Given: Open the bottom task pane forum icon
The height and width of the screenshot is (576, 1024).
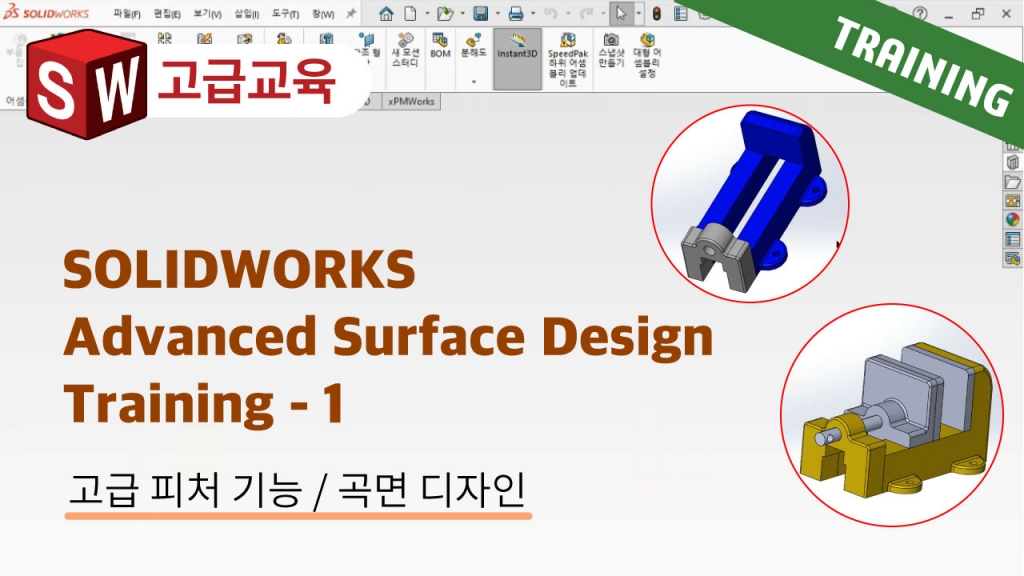Looking at the screenshot, I should click(1013, 259).
